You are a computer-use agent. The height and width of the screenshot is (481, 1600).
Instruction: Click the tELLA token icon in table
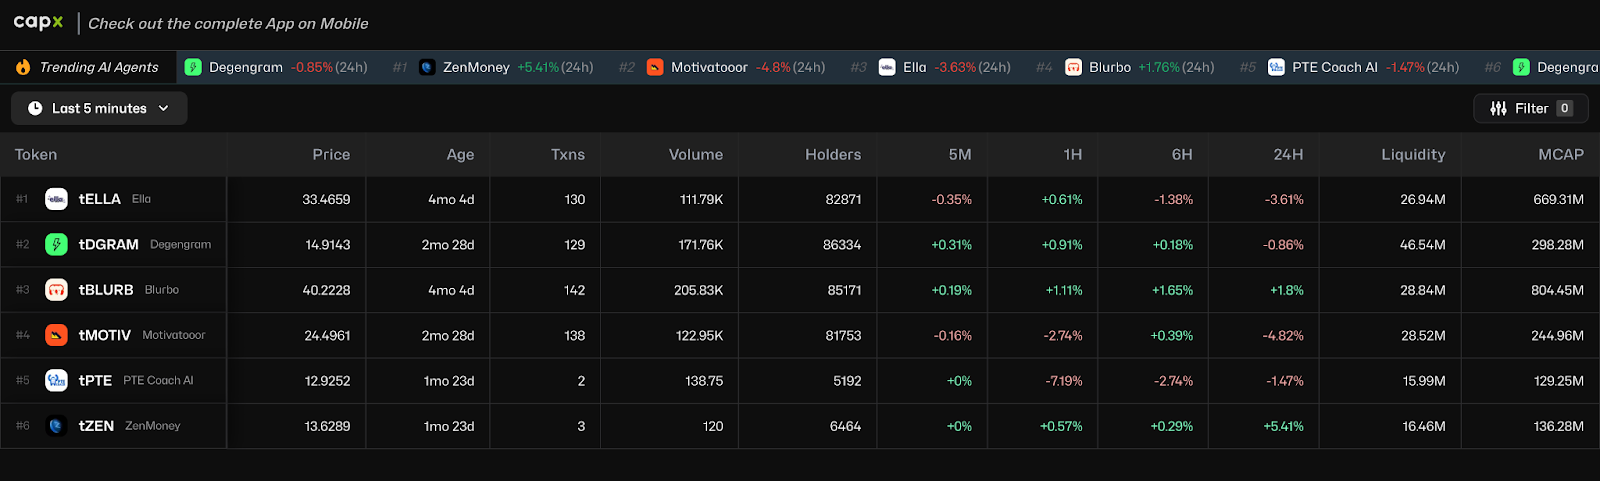tap(56, 199)
